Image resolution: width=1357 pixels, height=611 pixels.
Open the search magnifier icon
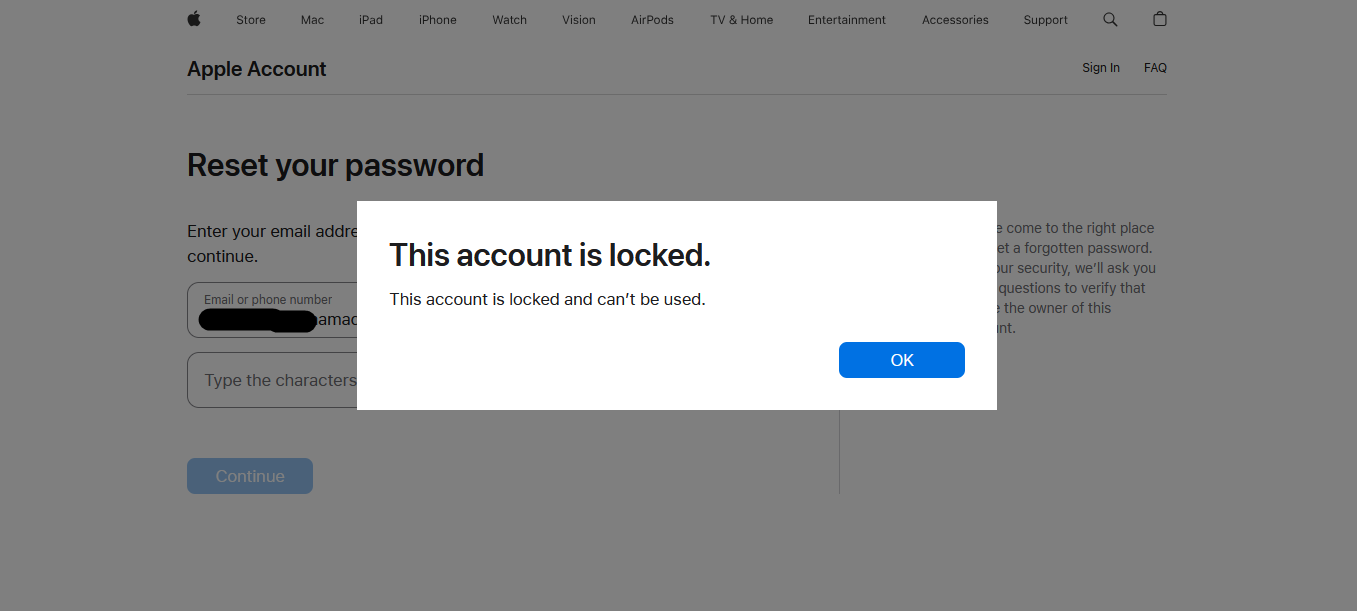(x=1110, y=19)
